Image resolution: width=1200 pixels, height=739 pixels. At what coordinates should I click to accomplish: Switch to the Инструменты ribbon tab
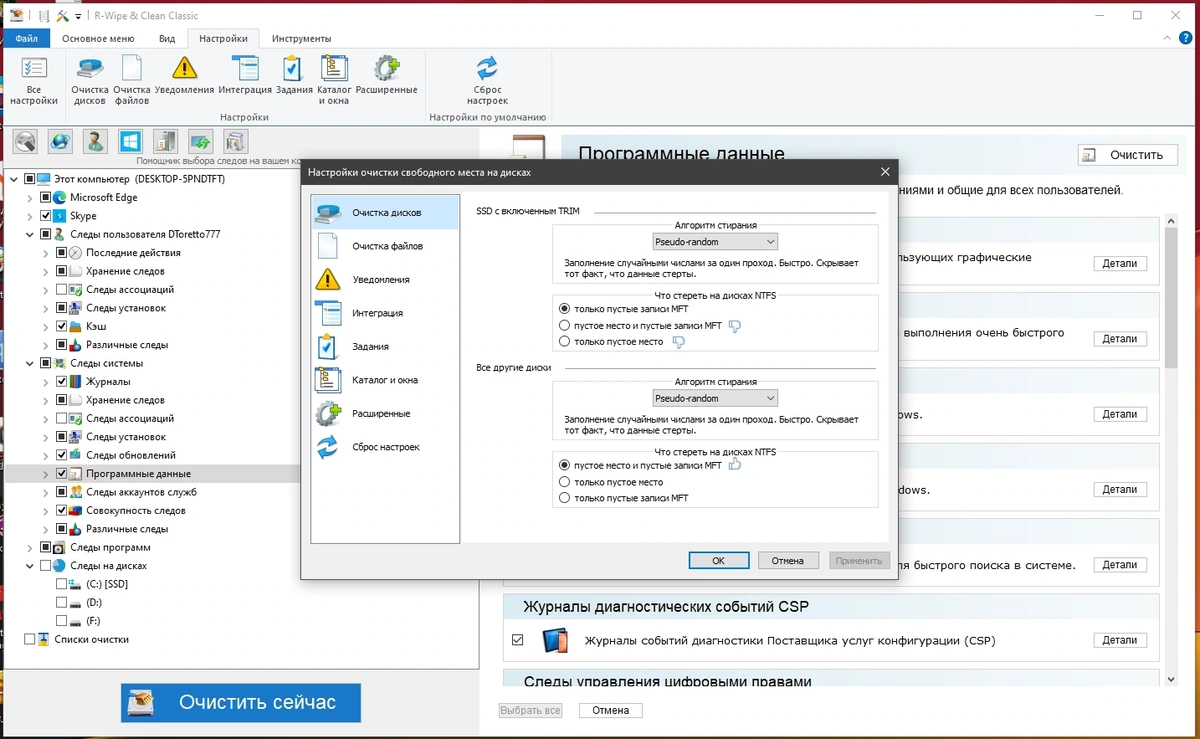coord(301,39)
